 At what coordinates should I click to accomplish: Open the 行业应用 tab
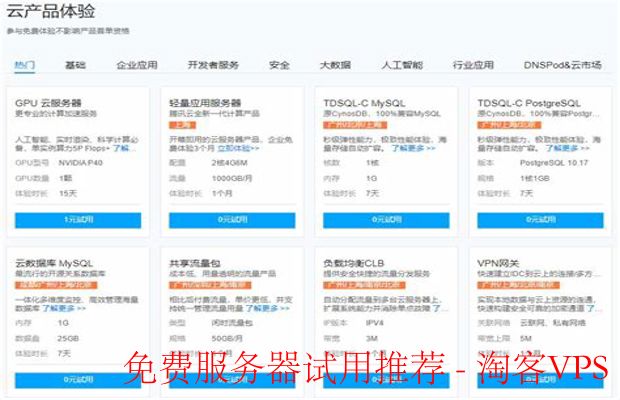click(x=473, y=65)
